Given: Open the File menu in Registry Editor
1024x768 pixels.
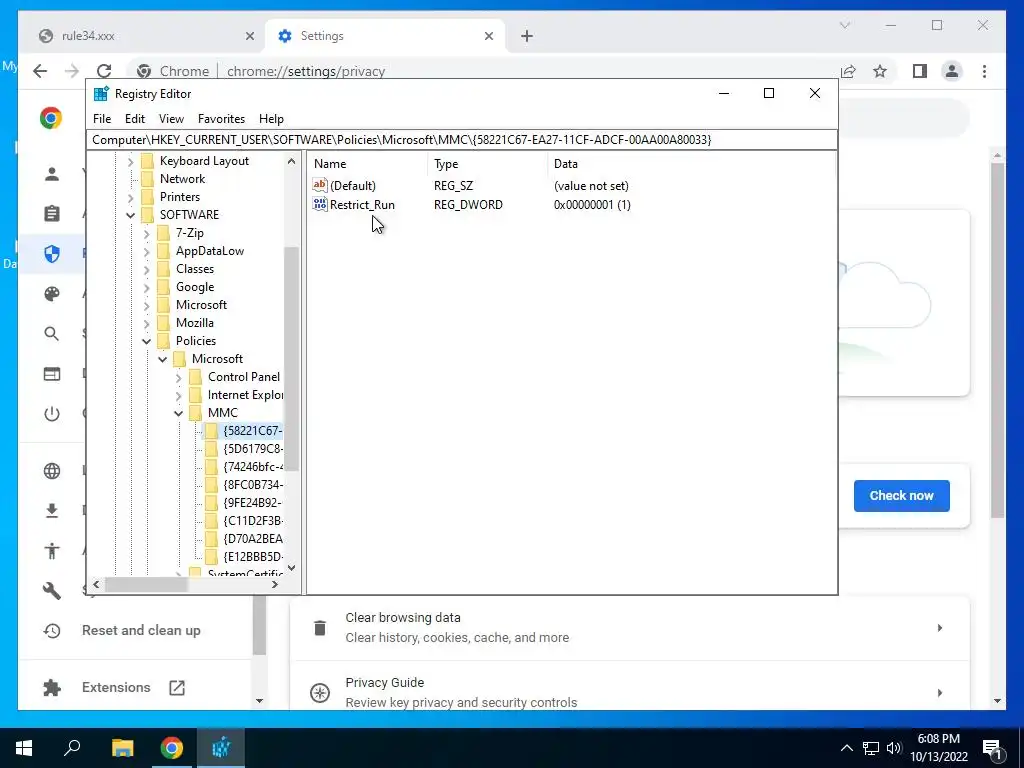Looking at the screenshot, I should [102, 119].
